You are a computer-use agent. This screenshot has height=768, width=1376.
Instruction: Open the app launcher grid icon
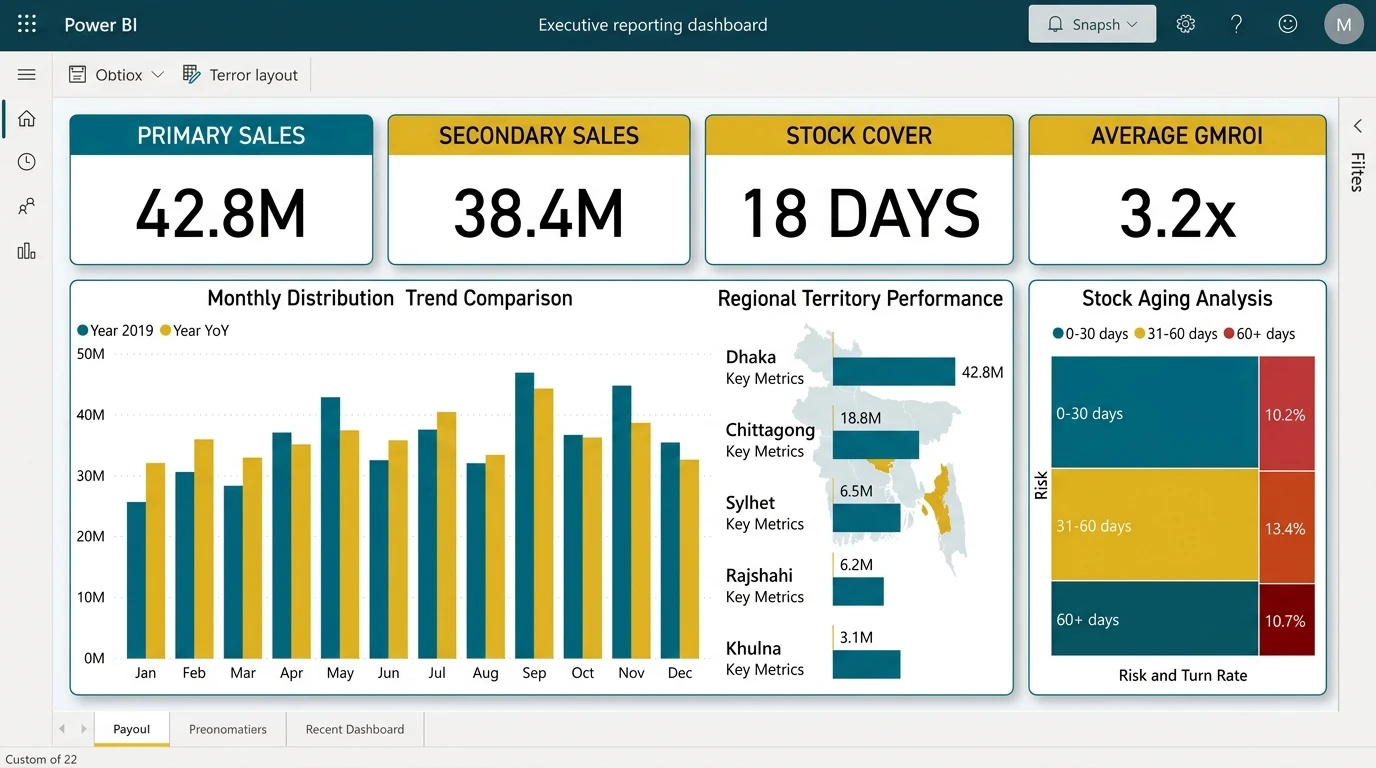(27, 24)
